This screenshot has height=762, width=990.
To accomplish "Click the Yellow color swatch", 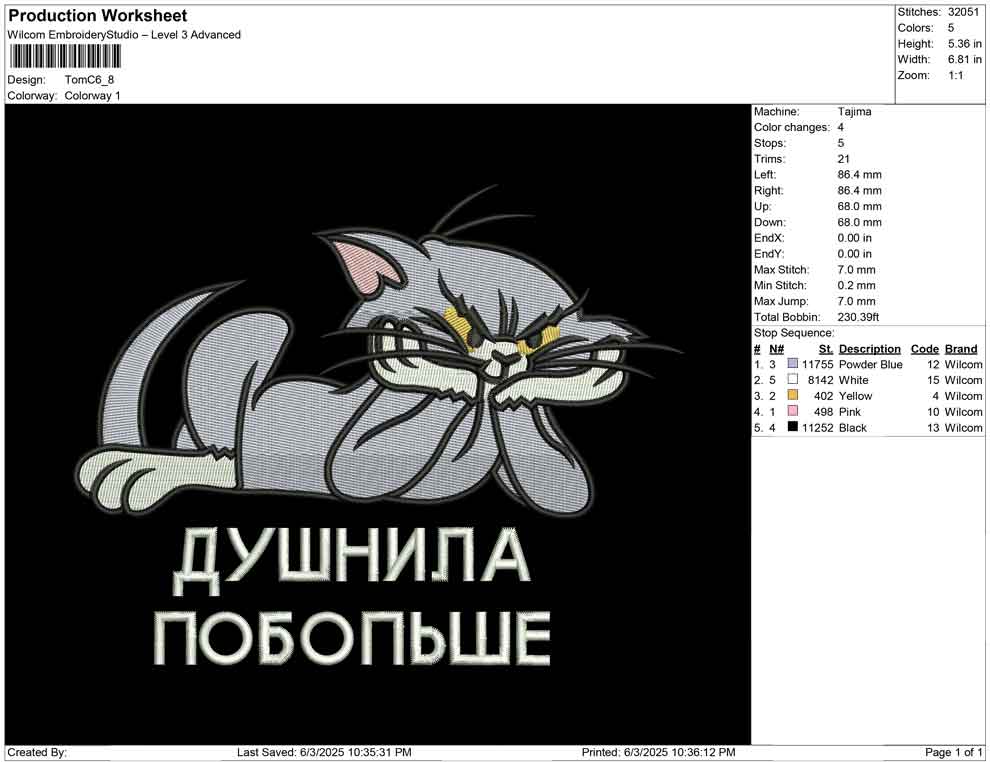I will point(792,395).
